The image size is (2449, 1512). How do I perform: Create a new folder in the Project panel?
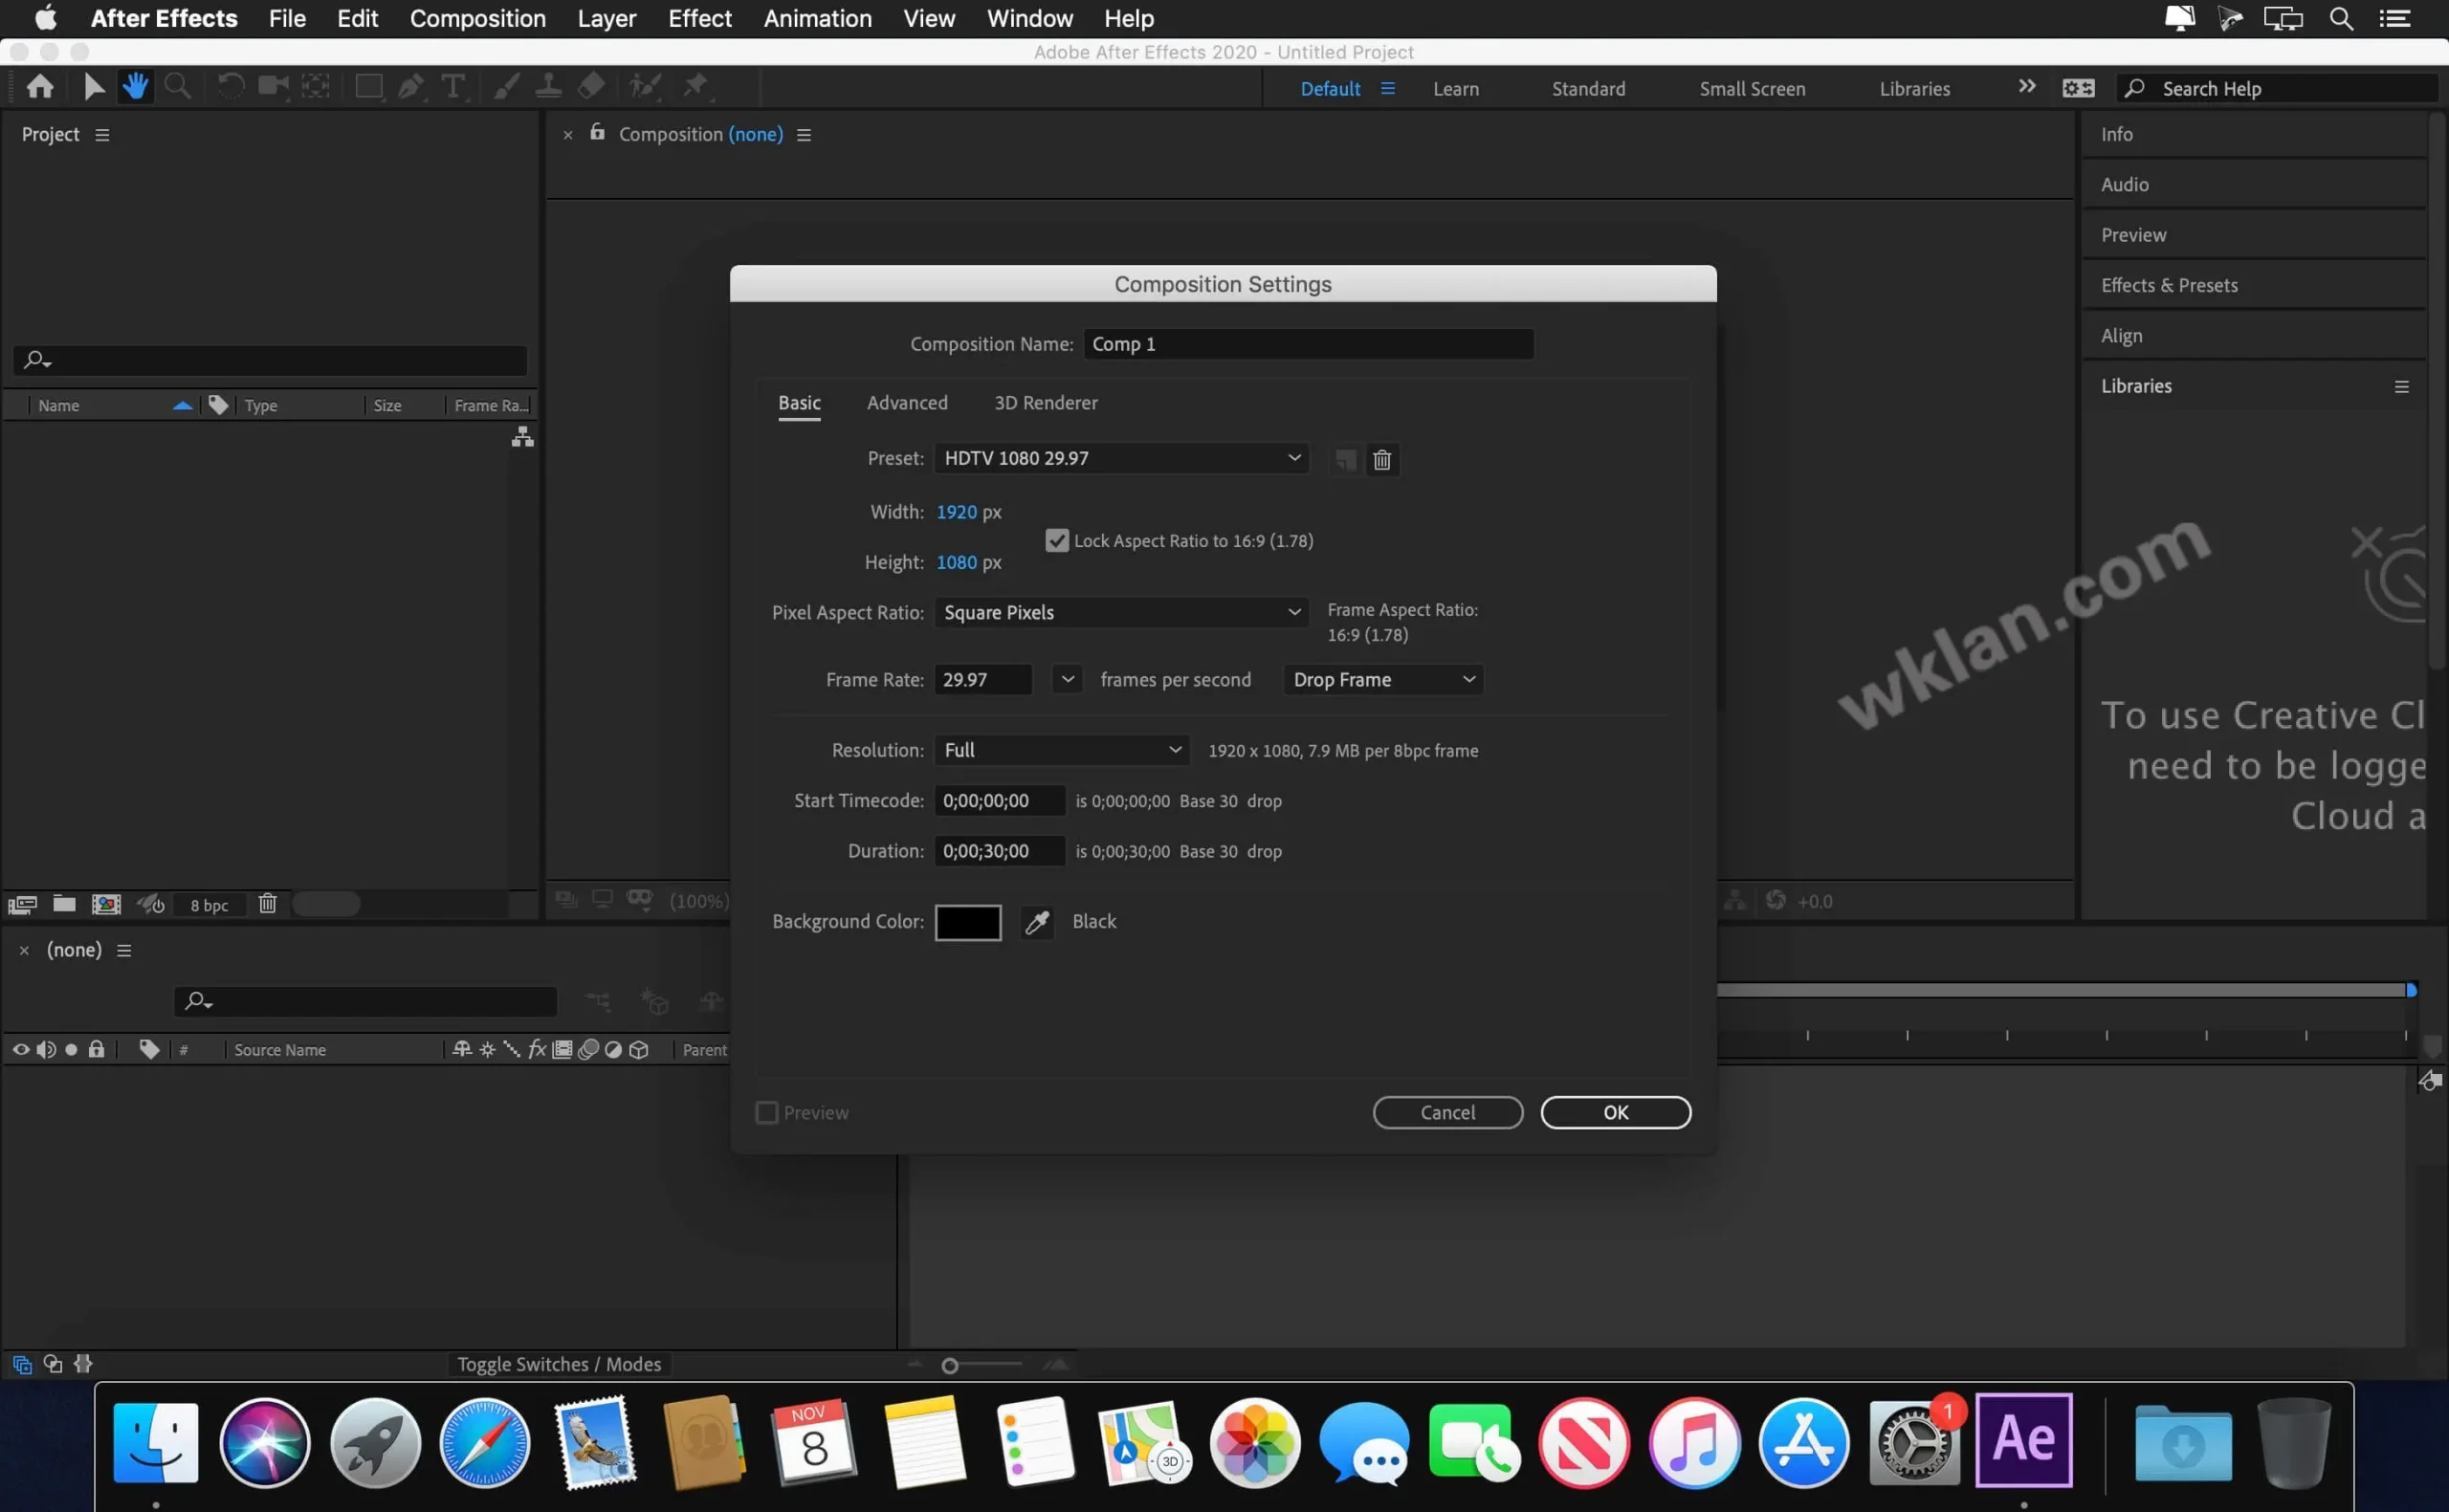pyautogui.click(x=64, y=904)
